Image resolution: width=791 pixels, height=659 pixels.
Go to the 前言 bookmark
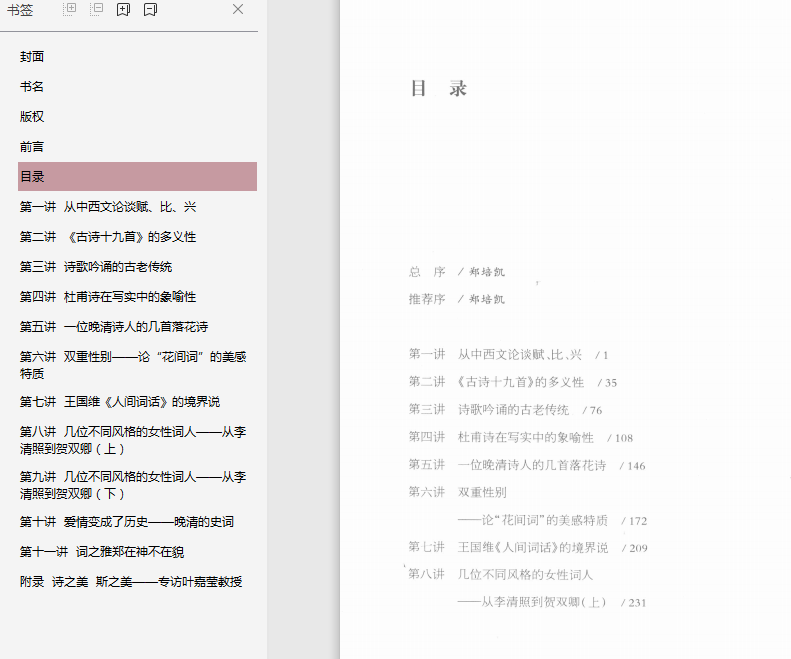32,147
